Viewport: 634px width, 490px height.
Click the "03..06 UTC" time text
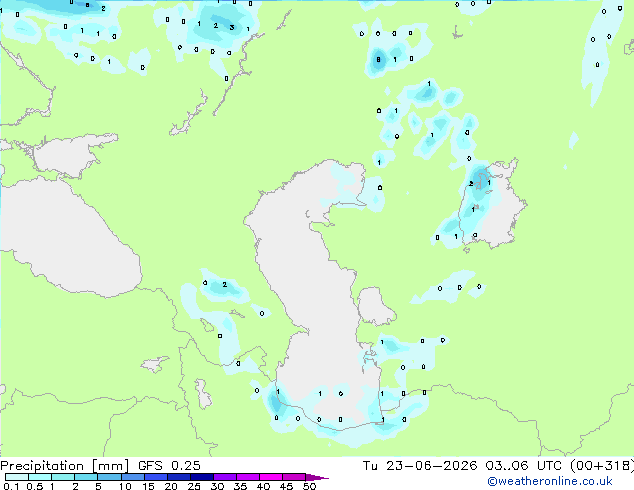pyautogui.click(x=523, y=466)
